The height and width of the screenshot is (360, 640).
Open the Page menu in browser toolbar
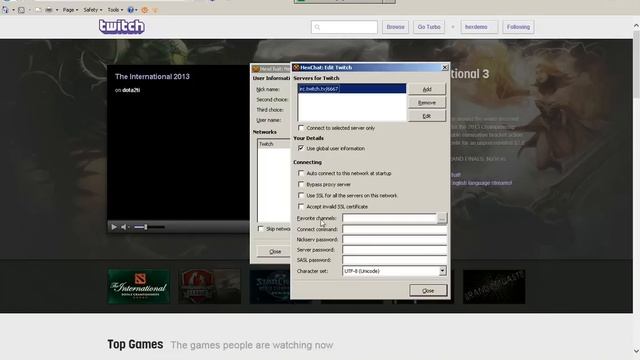(x=70, y=10)
